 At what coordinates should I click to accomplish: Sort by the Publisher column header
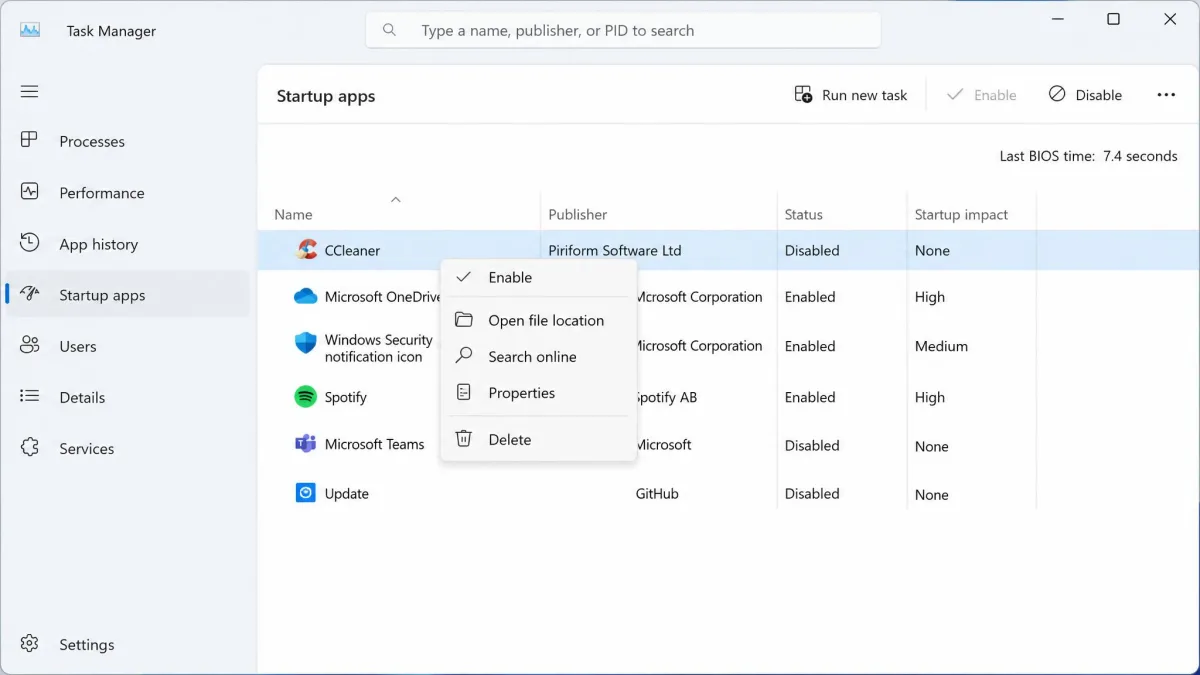[x=577, y=214]
